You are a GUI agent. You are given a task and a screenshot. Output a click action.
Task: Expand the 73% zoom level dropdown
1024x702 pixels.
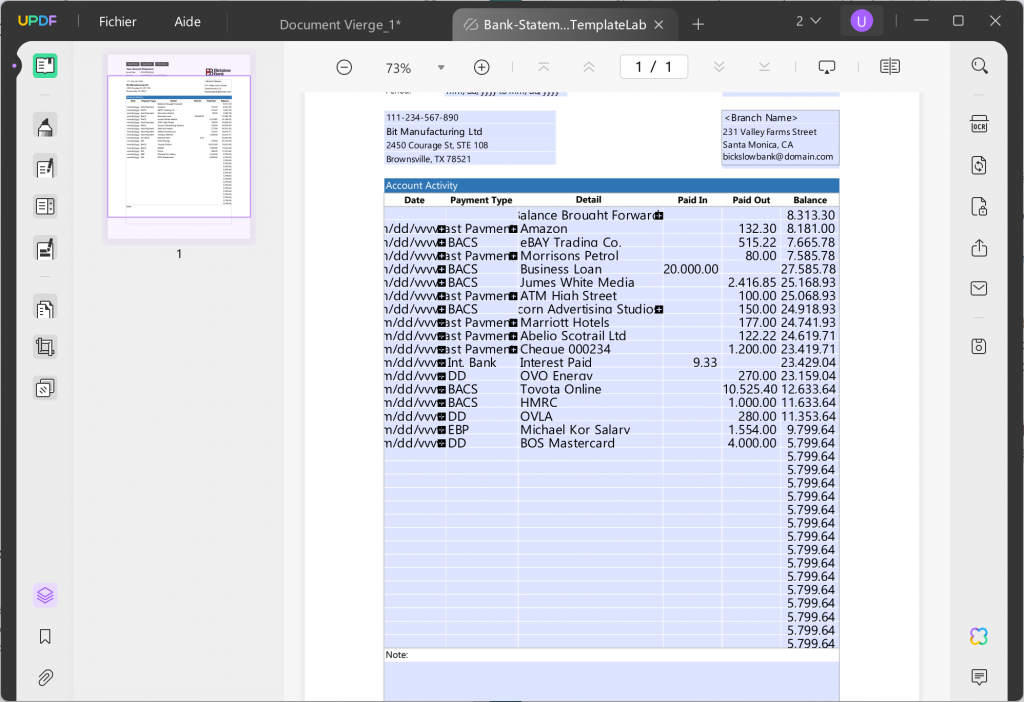tap(441, 68)
